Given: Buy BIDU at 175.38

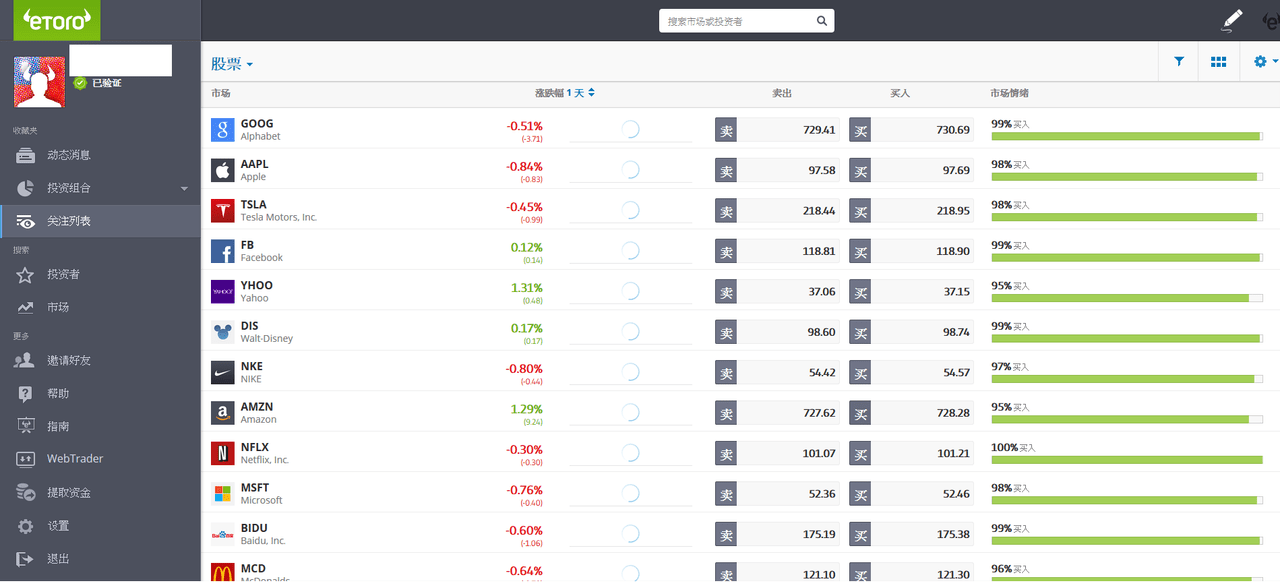Looking at the screenshot, I should coord(911,534).
